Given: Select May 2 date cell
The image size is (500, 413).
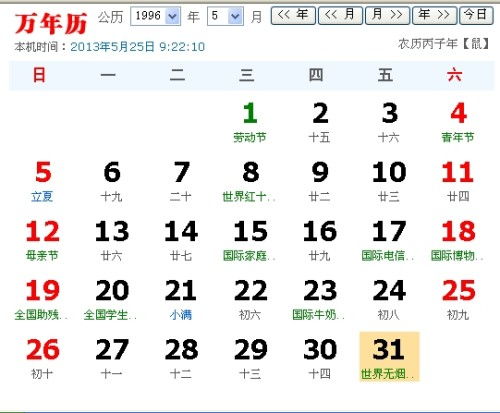Looking at the screenshot, I should [319, 123].
